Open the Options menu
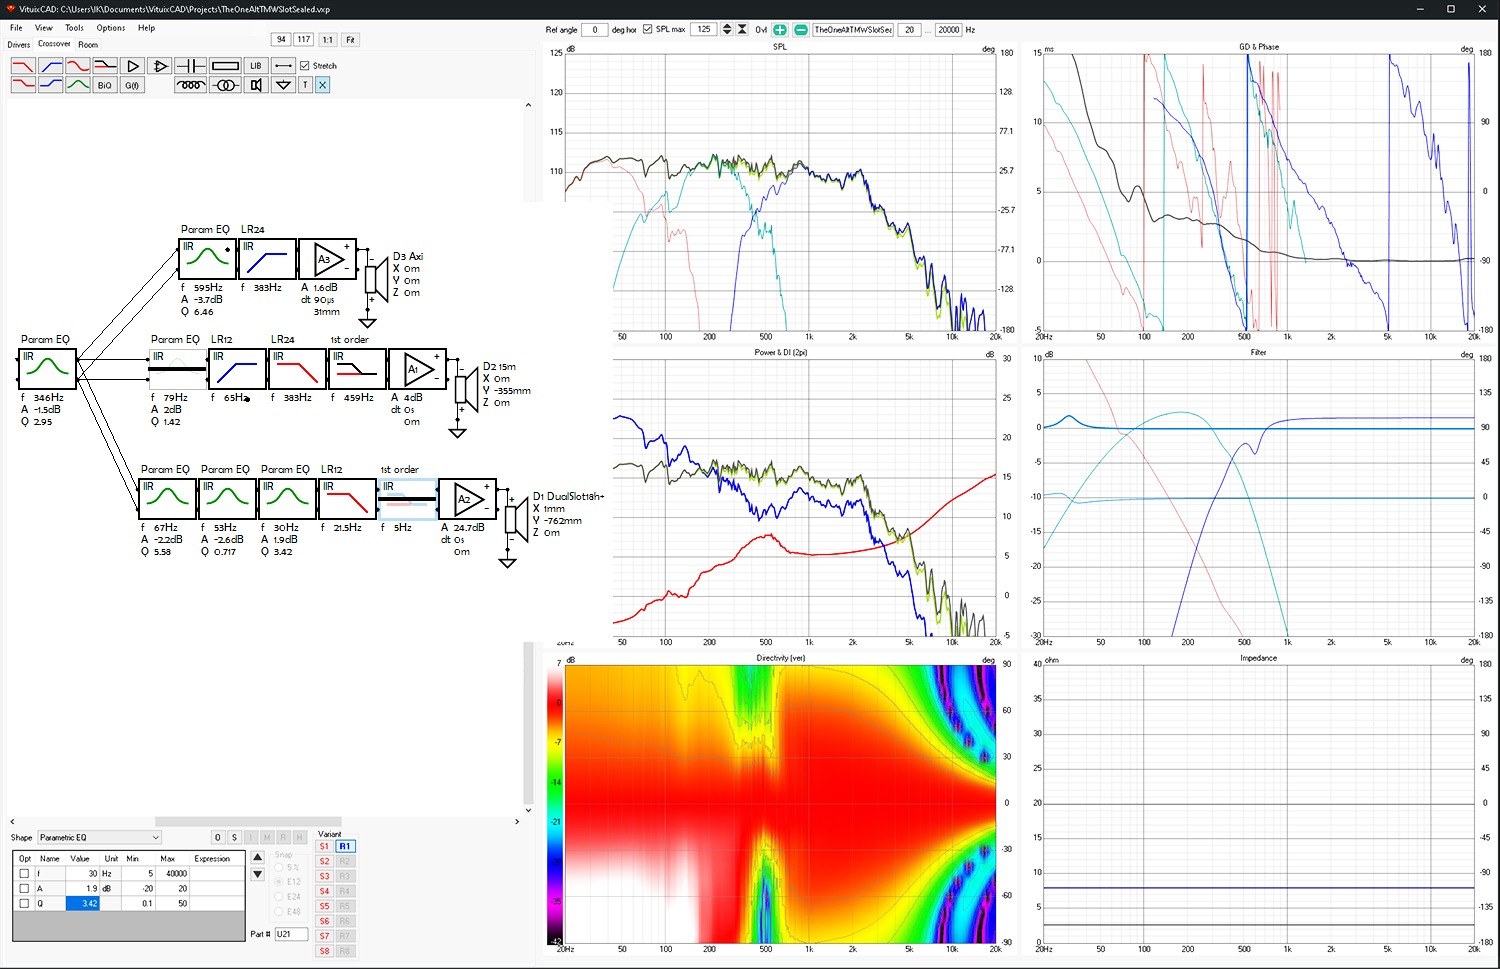The image size is (1500, 969). pos(111,28)
